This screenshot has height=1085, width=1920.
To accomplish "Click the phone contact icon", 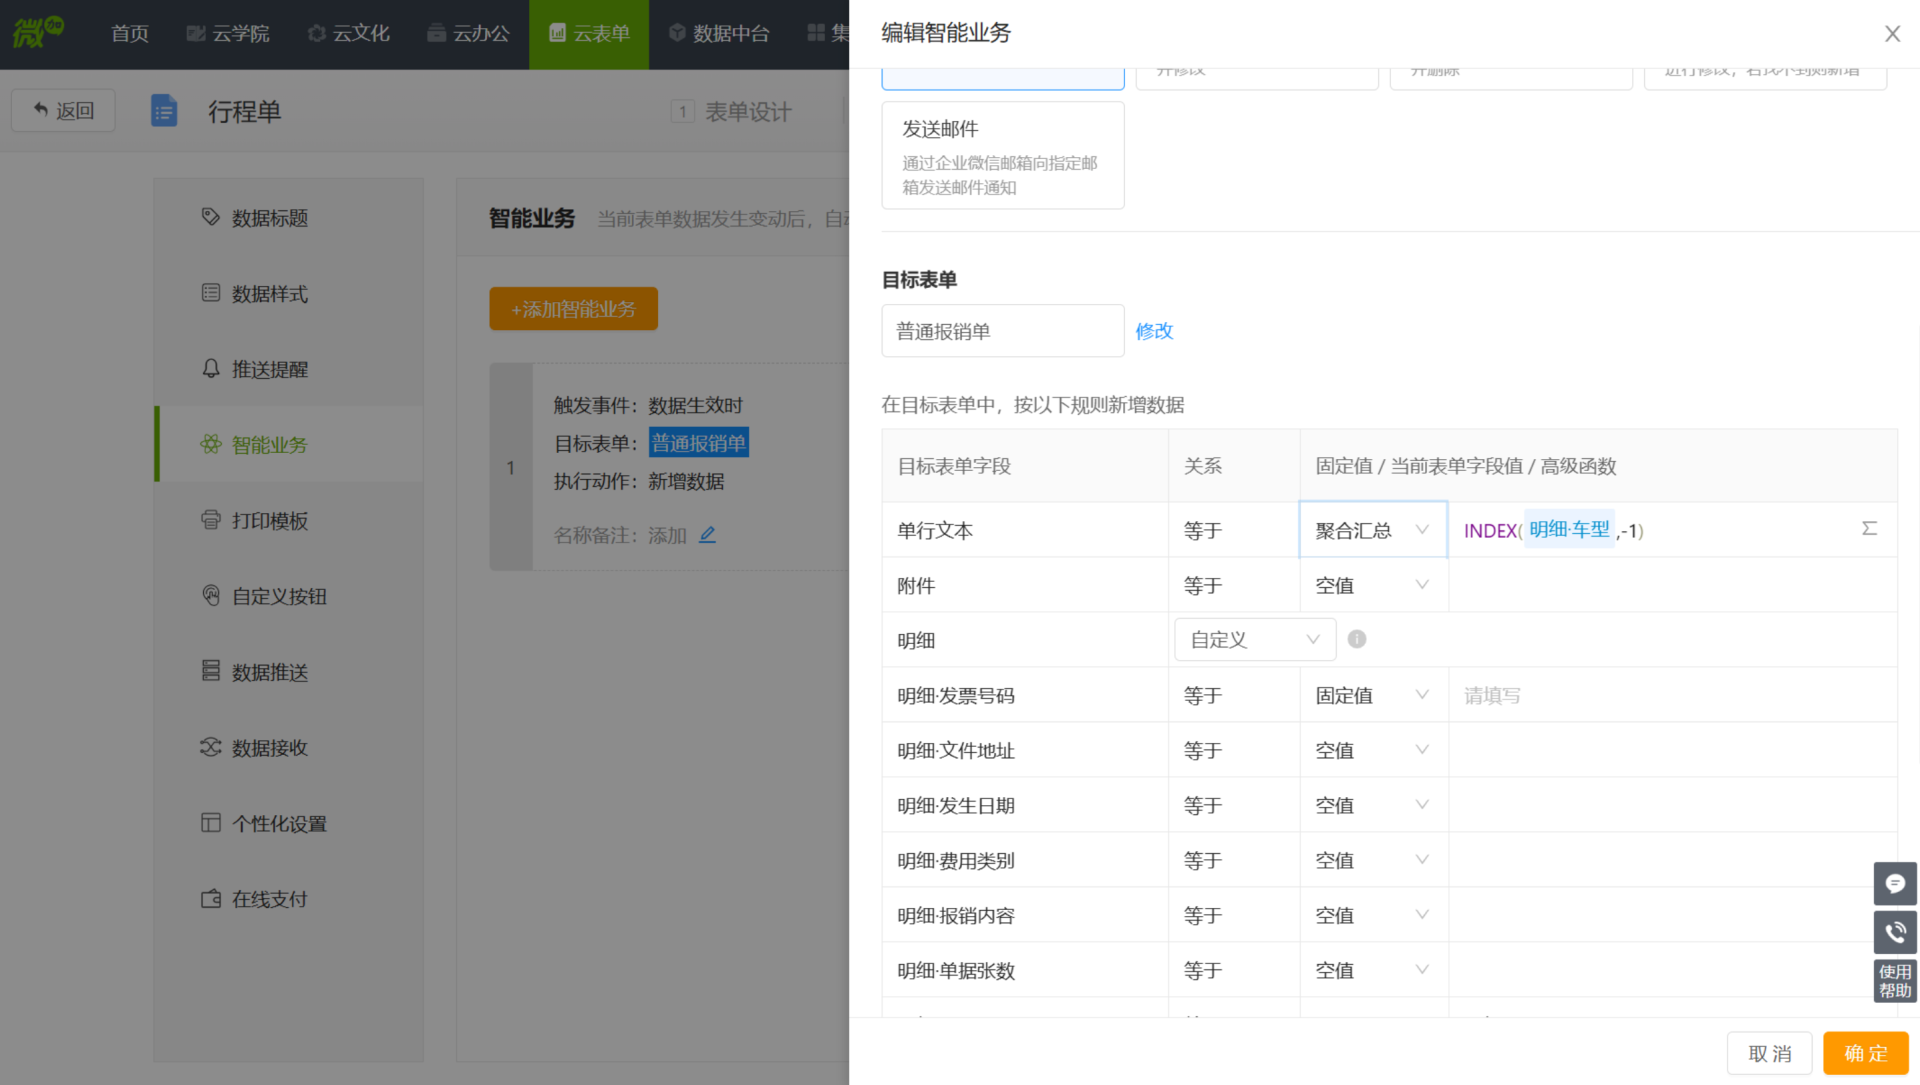I will tap(1894, 933).
